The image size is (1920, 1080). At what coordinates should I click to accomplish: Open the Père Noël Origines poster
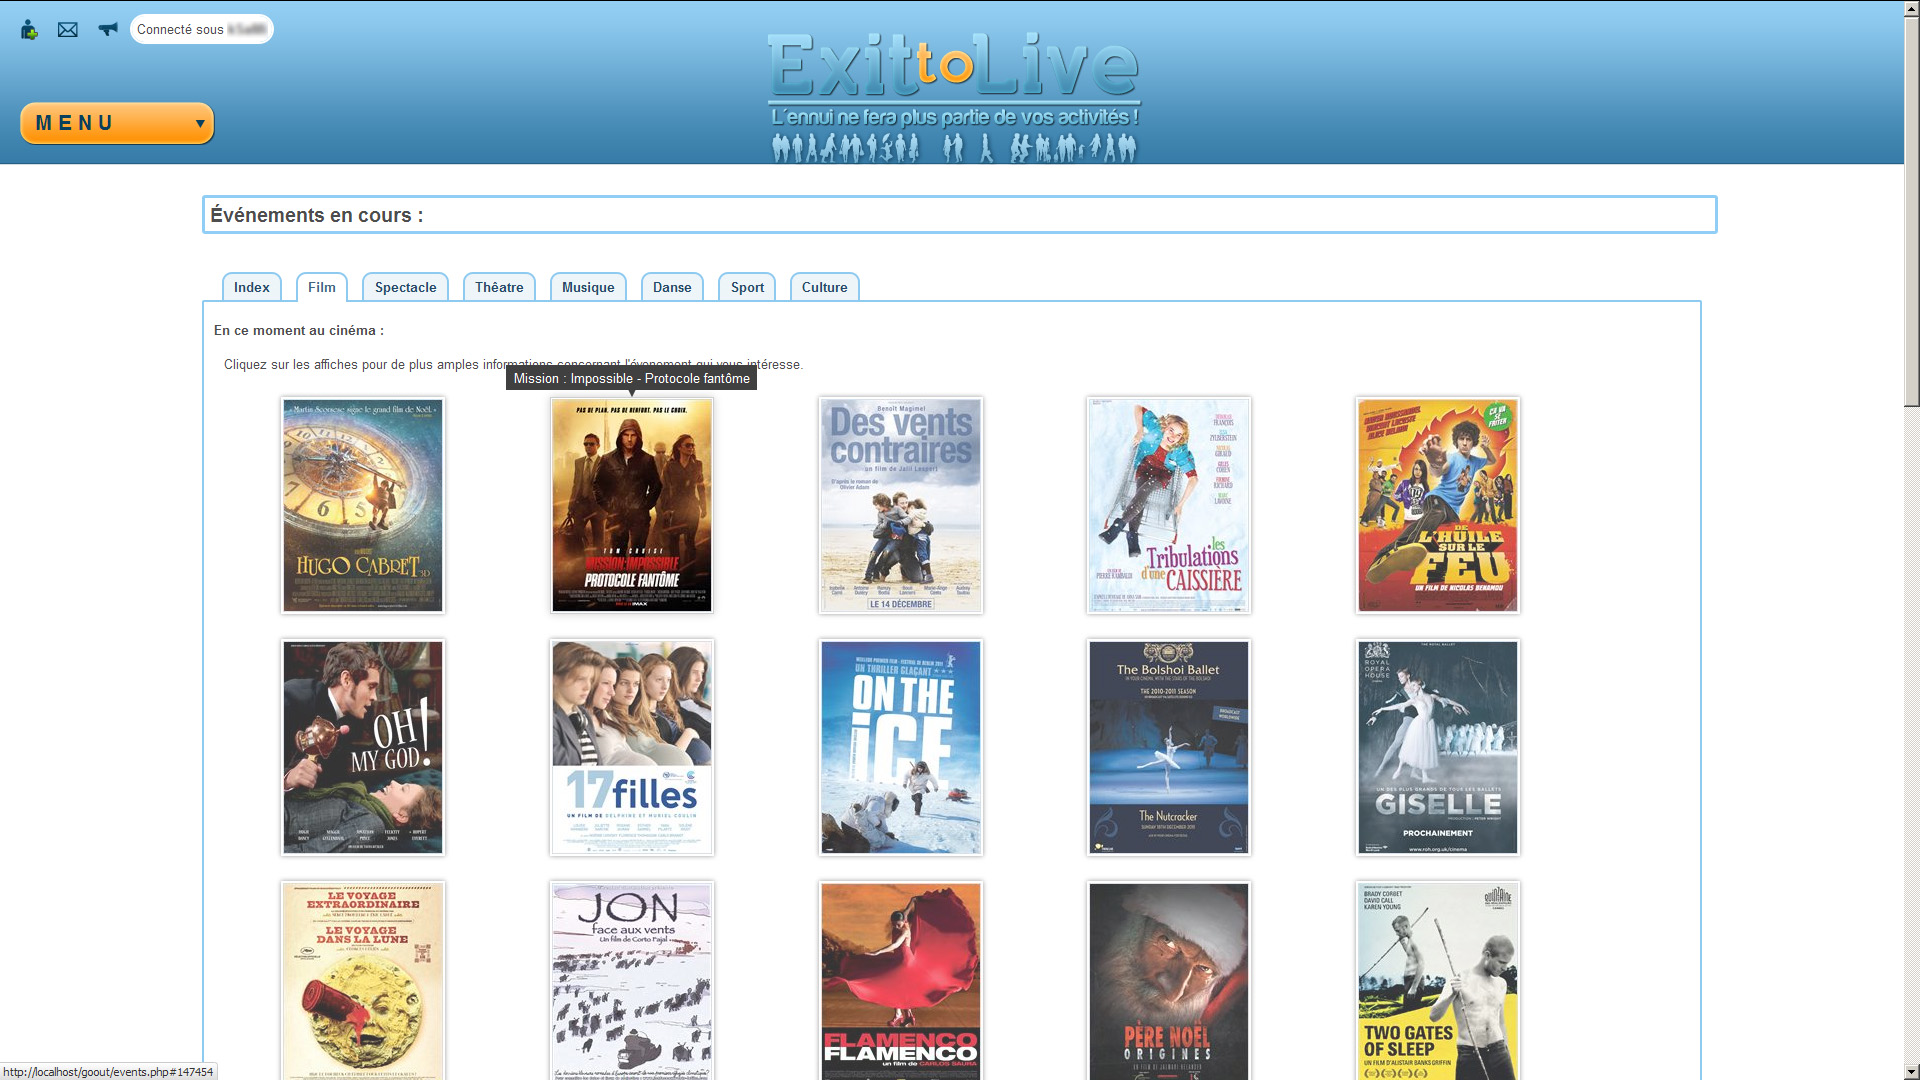click(x=1169, y=981)
